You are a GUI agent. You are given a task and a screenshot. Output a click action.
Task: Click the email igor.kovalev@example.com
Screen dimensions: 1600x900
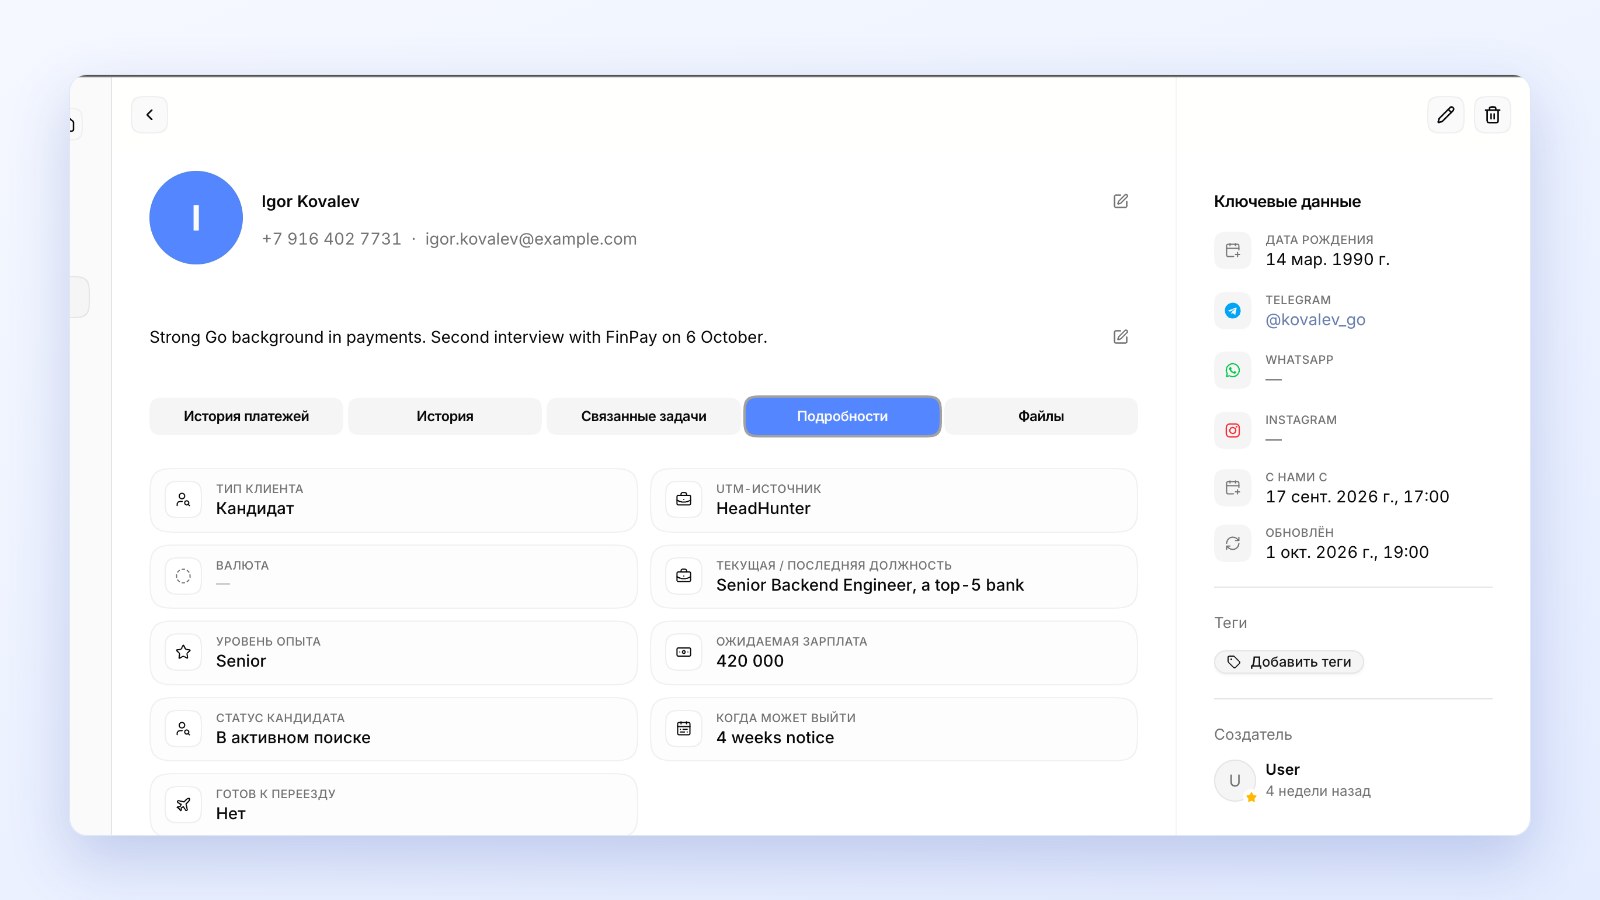[x=531, y=239]
